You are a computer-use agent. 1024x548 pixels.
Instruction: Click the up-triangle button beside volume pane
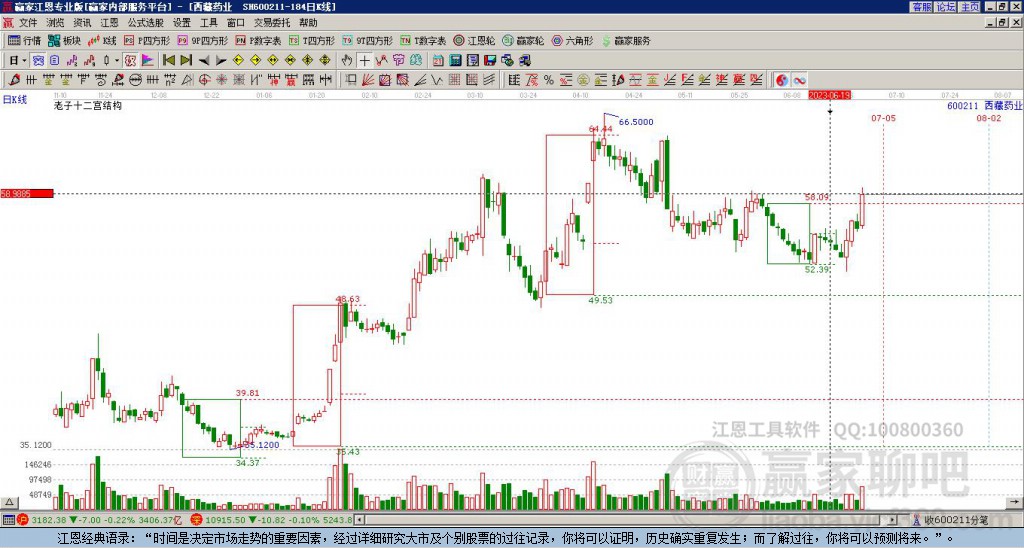(x=9, y=502)
